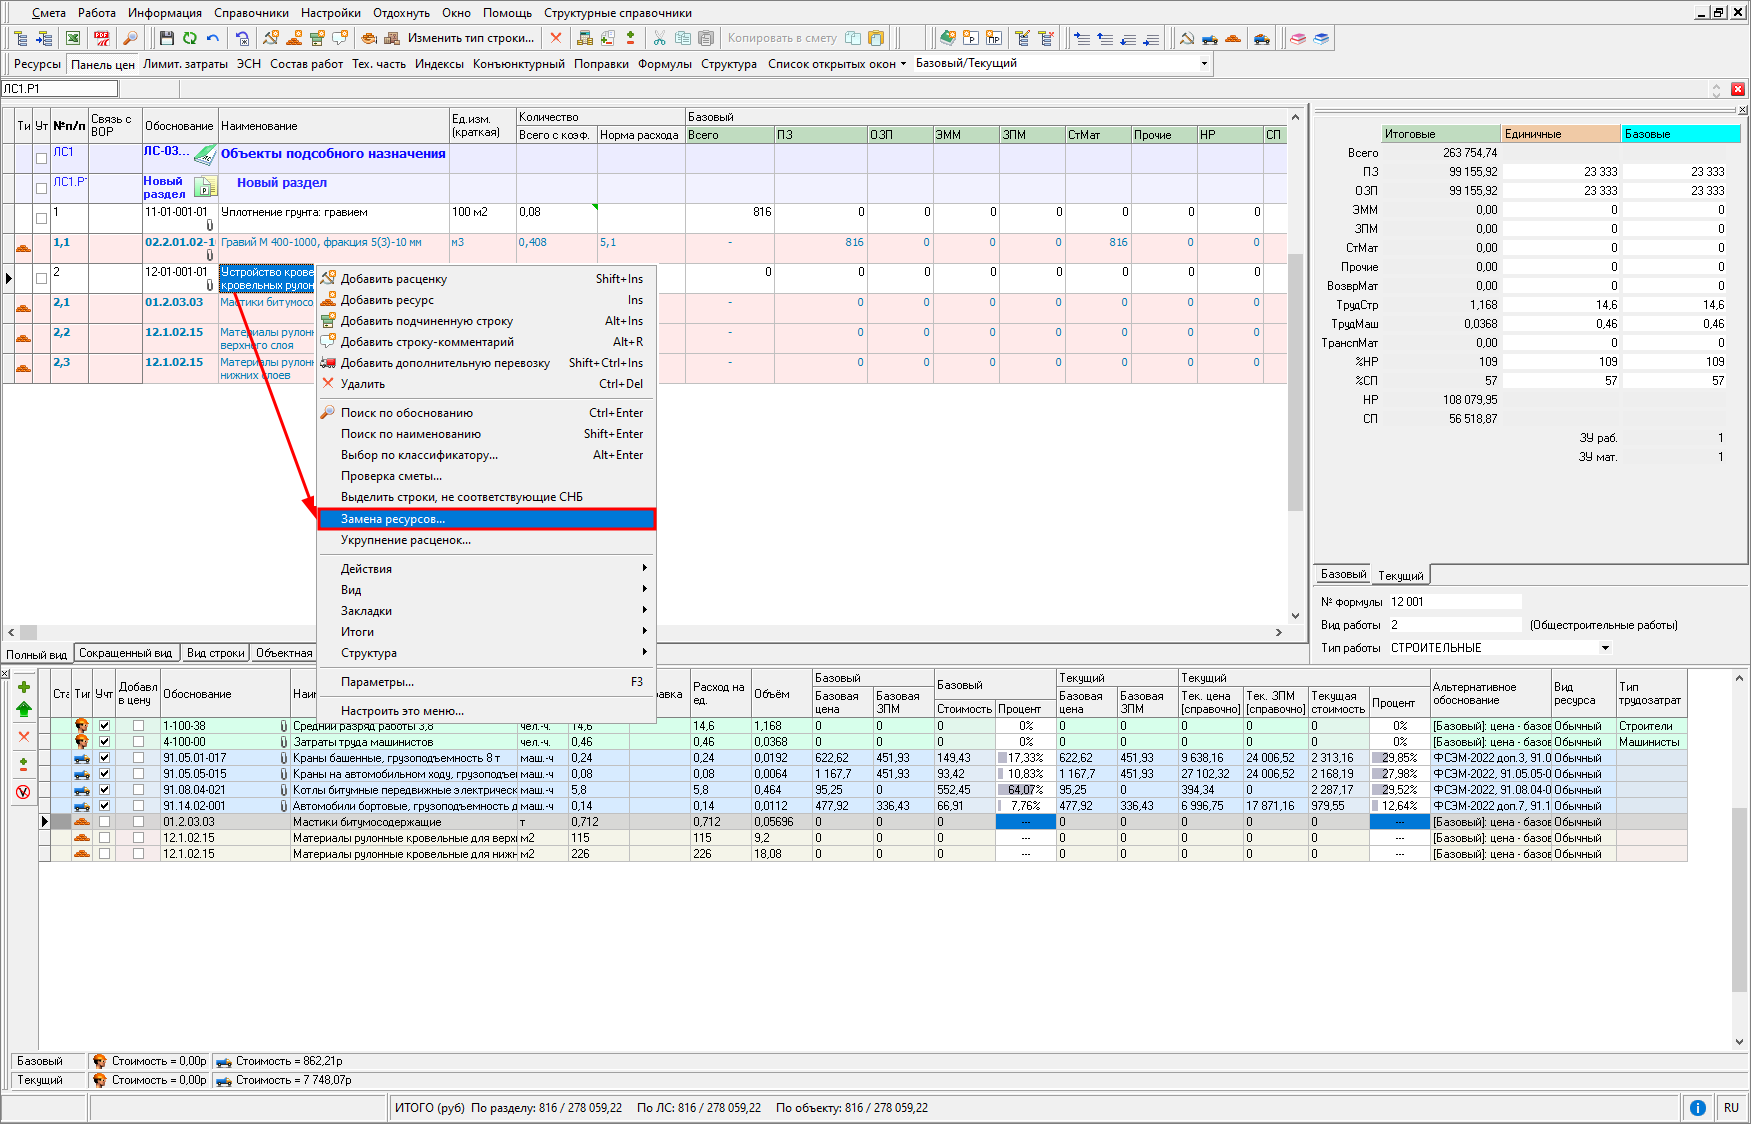Click the red X icon in resources panel

24,736
